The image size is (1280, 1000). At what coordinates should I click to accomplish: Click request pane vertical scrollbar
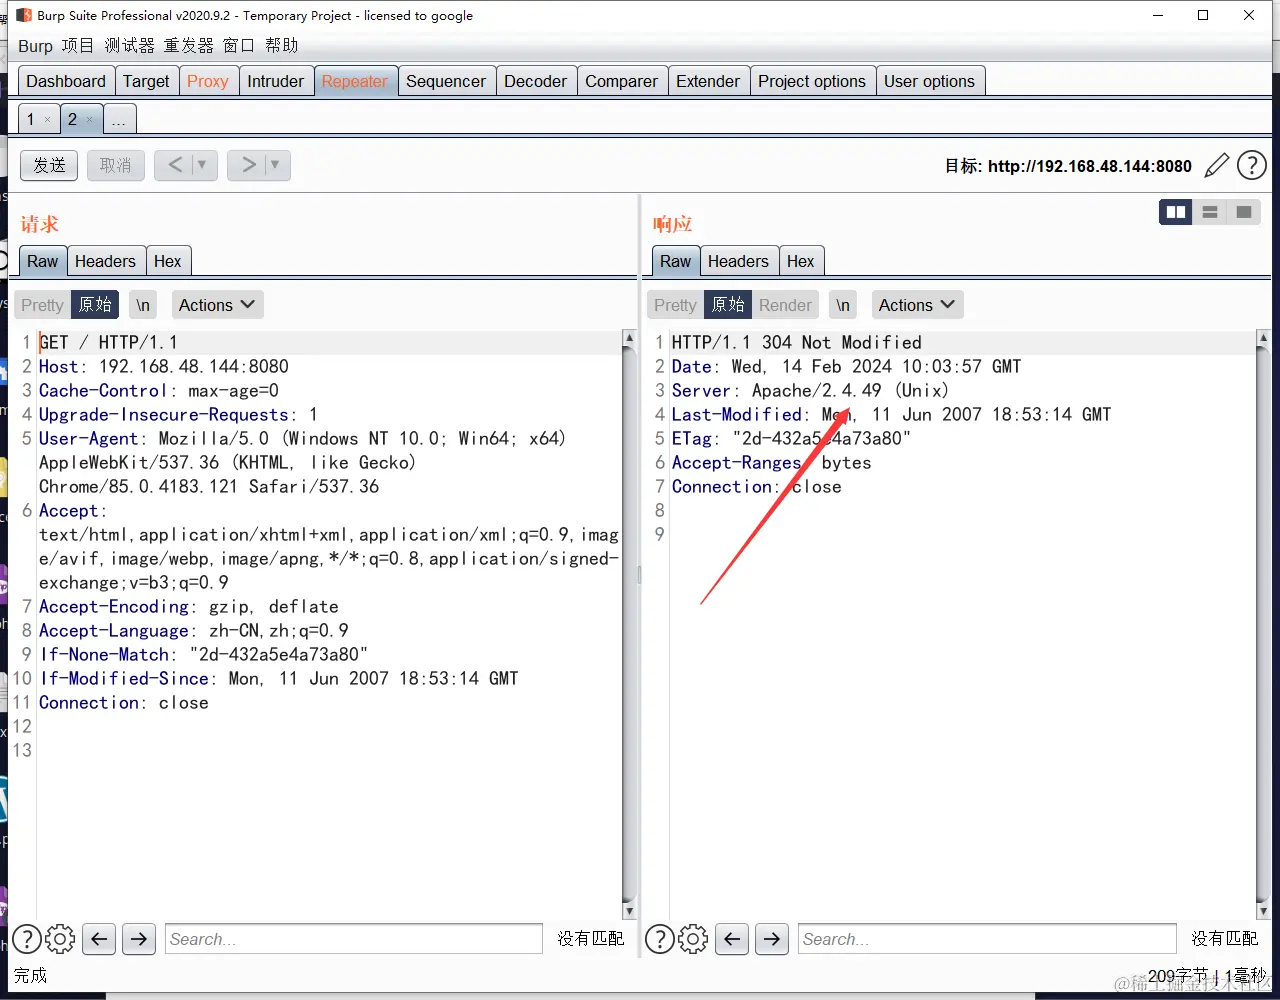(629, 625)
